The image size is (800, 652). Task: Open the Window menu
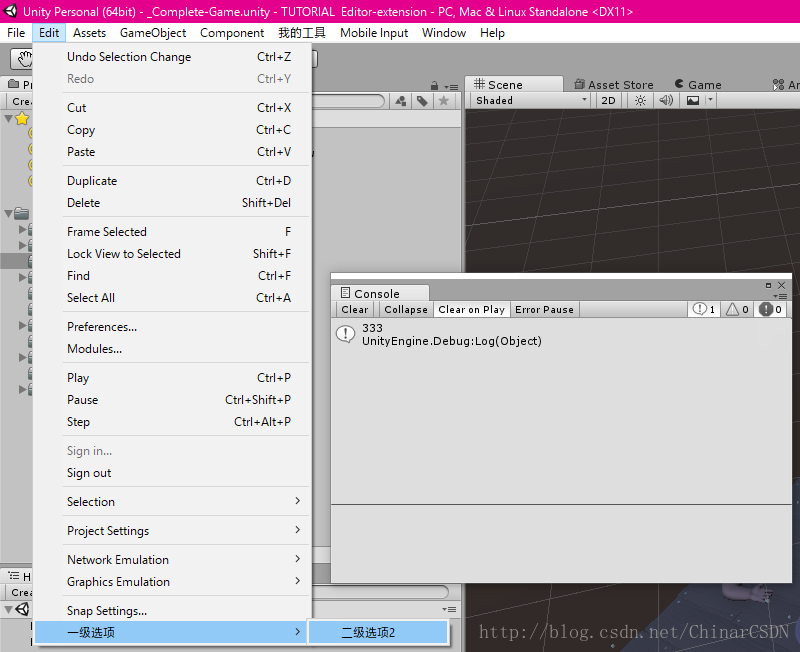[x=444, y=33]
